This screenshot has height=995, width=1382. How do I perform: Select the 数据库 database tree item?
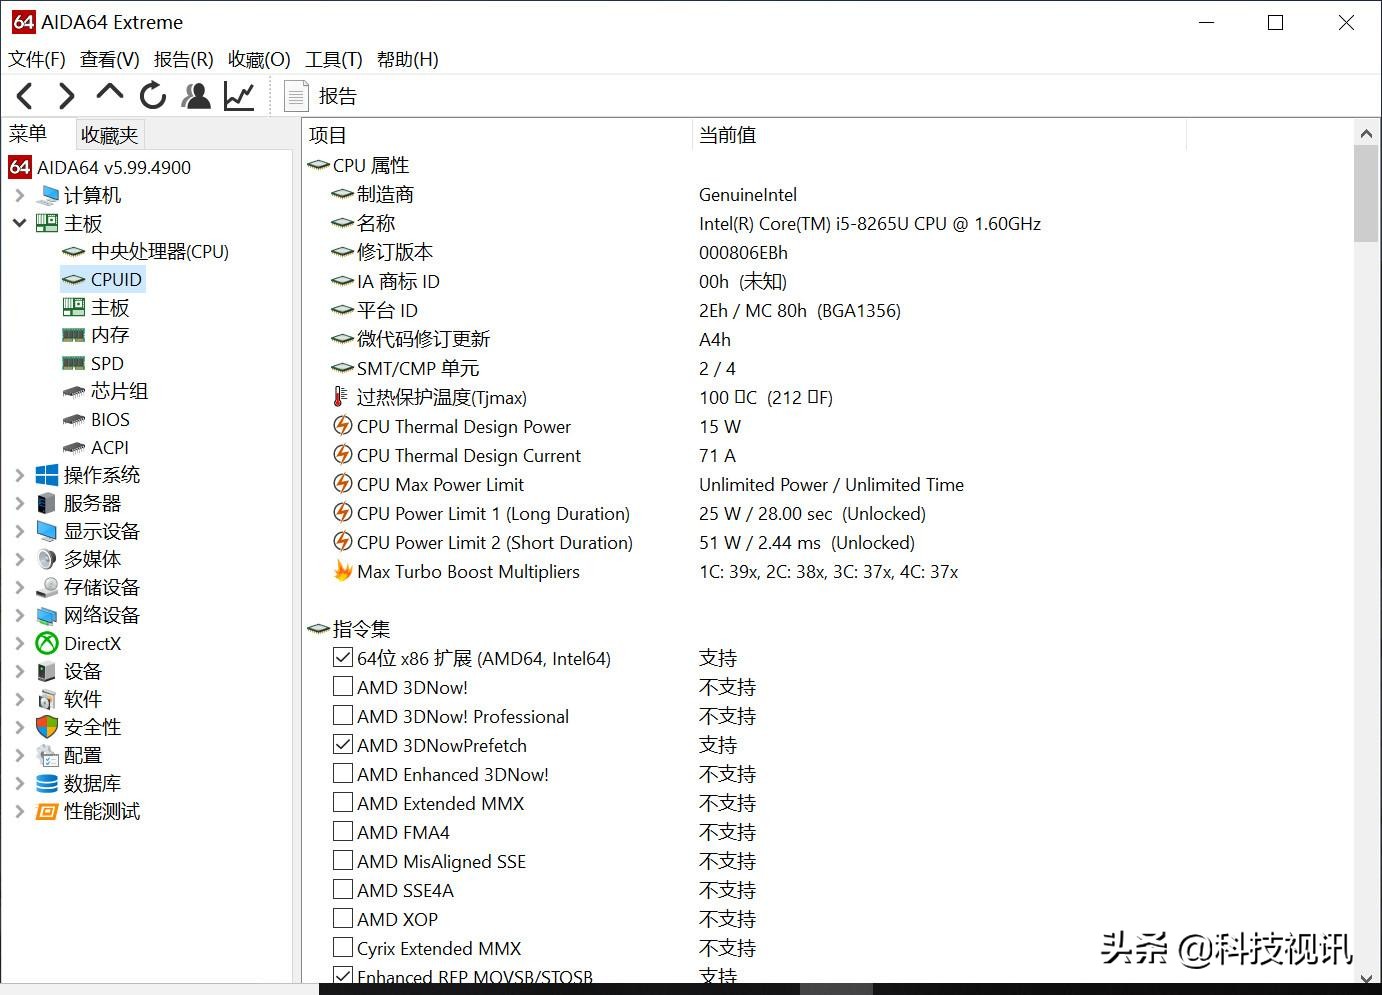point(78,783)
